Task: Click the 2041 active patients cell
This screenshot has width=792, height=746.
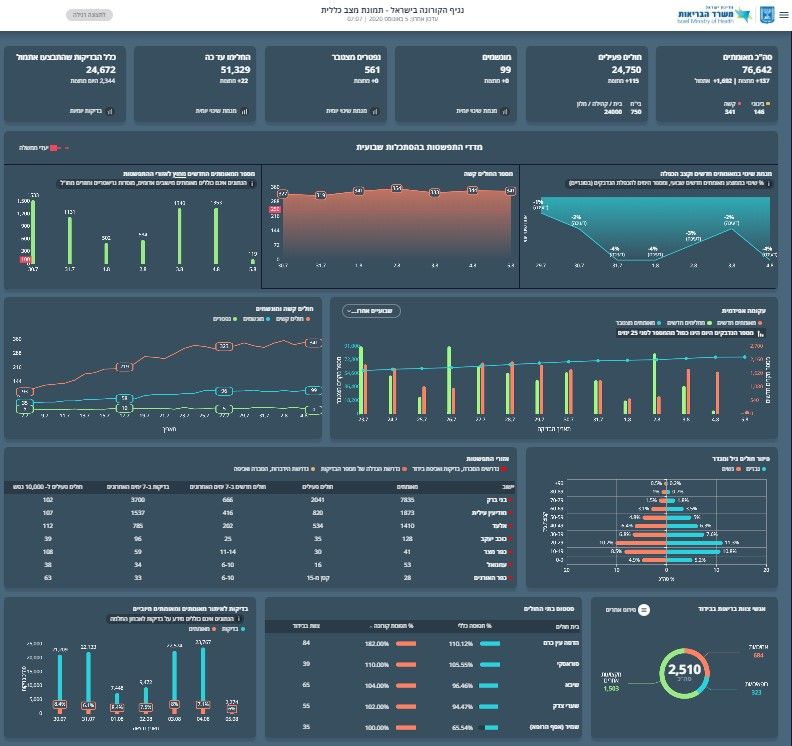Action: click(317, 500)
